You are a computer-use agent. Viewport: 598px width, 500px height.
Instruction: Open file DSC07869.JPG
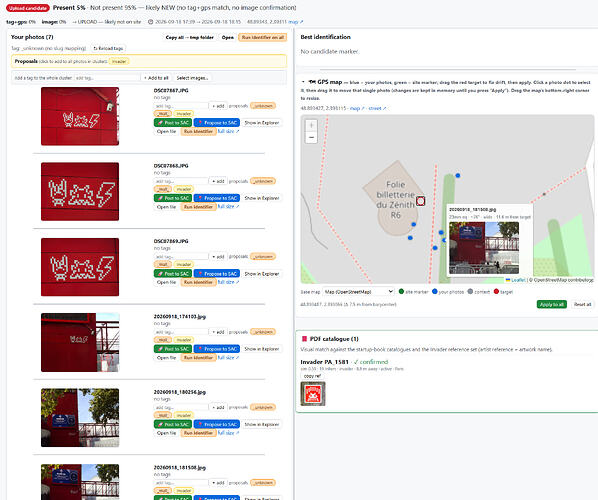tap(166, 282)
